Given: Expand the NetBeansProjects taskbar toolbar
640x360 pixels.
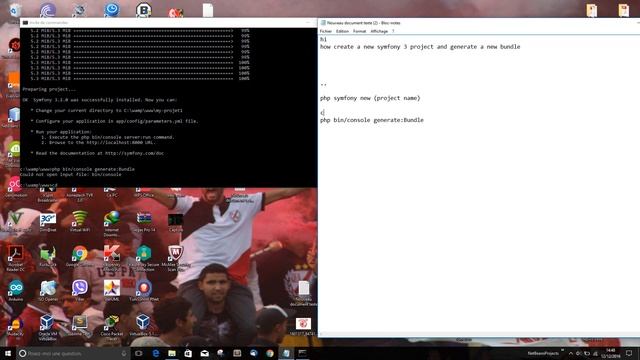Looking at the screenshot, I should 562,351.
